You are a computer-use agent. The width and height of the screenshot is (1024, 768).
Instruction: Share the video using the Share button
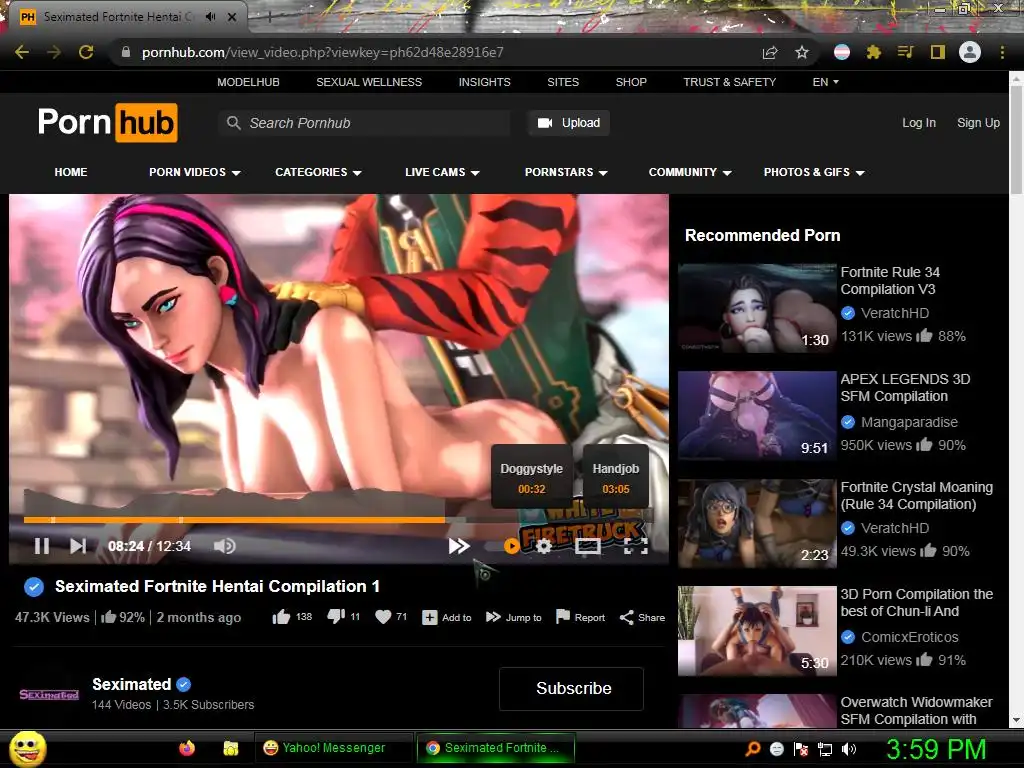(642, 617)
